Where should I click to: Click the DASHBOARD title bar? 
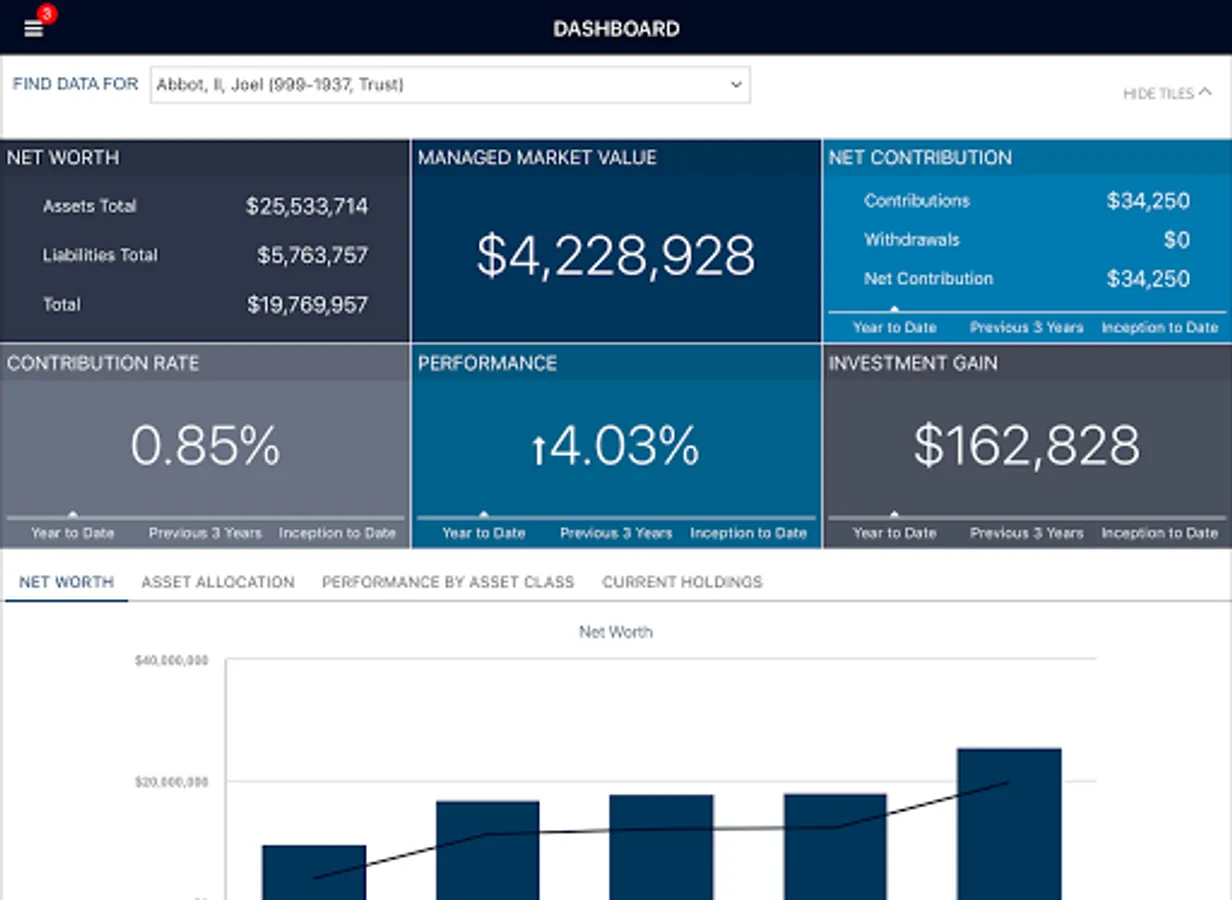(x=616, y=28)
